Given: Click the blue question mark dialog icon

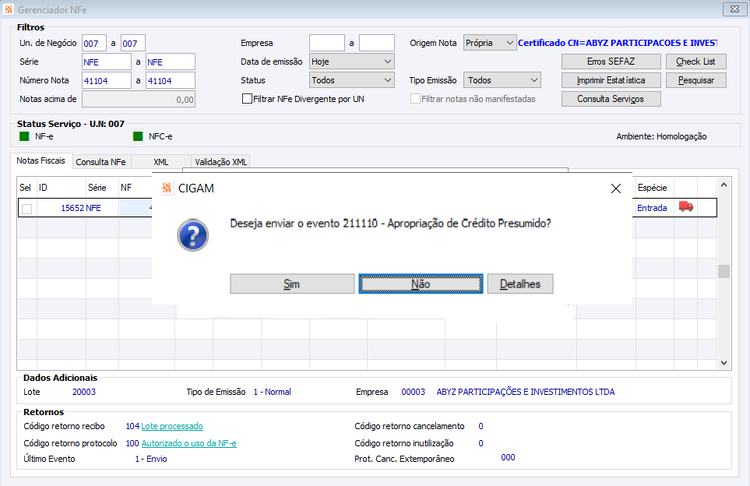Looking at the screenshot, I should tap(193, 235).
